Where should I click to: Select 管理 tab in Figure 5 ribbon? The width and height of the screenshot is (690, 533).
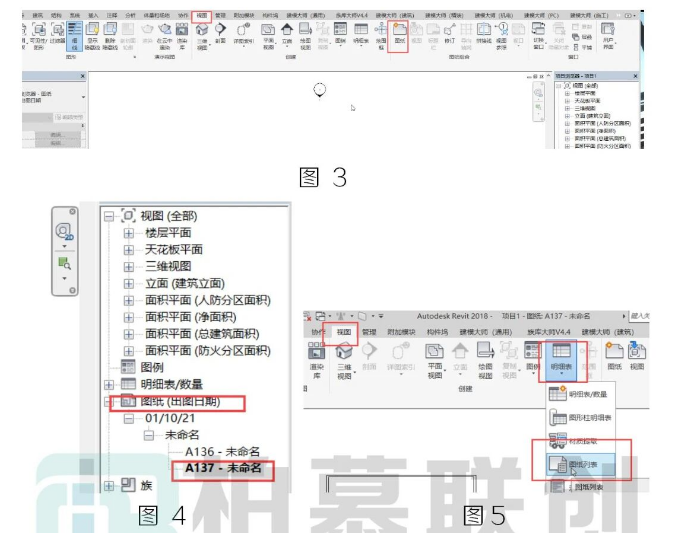(x=369, y=332)
